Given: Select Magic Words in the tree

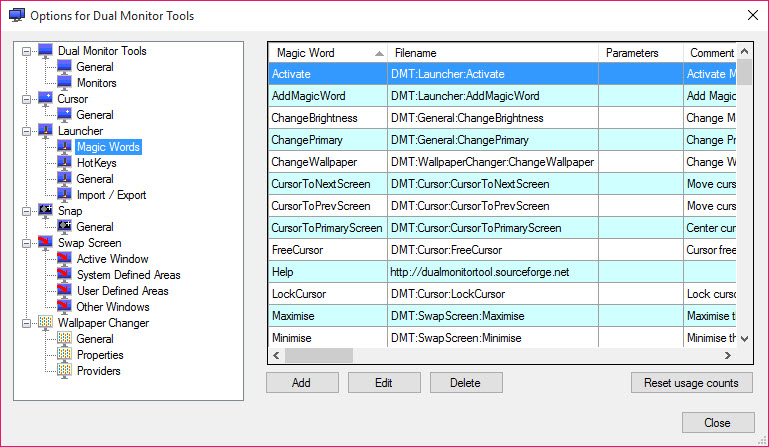Looking at the screenshot, I should pos(108,147).
